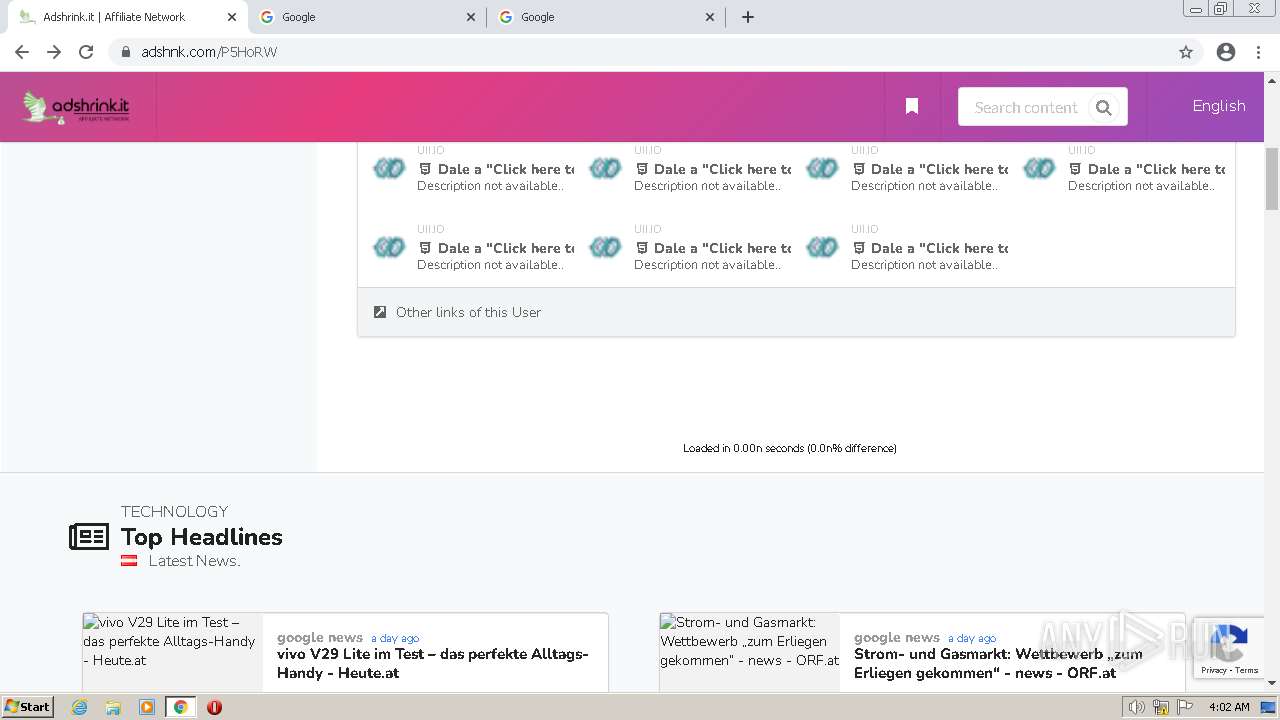1280x720 pixels.
Task: Open the English language menu
Action: pos(1218,106)
